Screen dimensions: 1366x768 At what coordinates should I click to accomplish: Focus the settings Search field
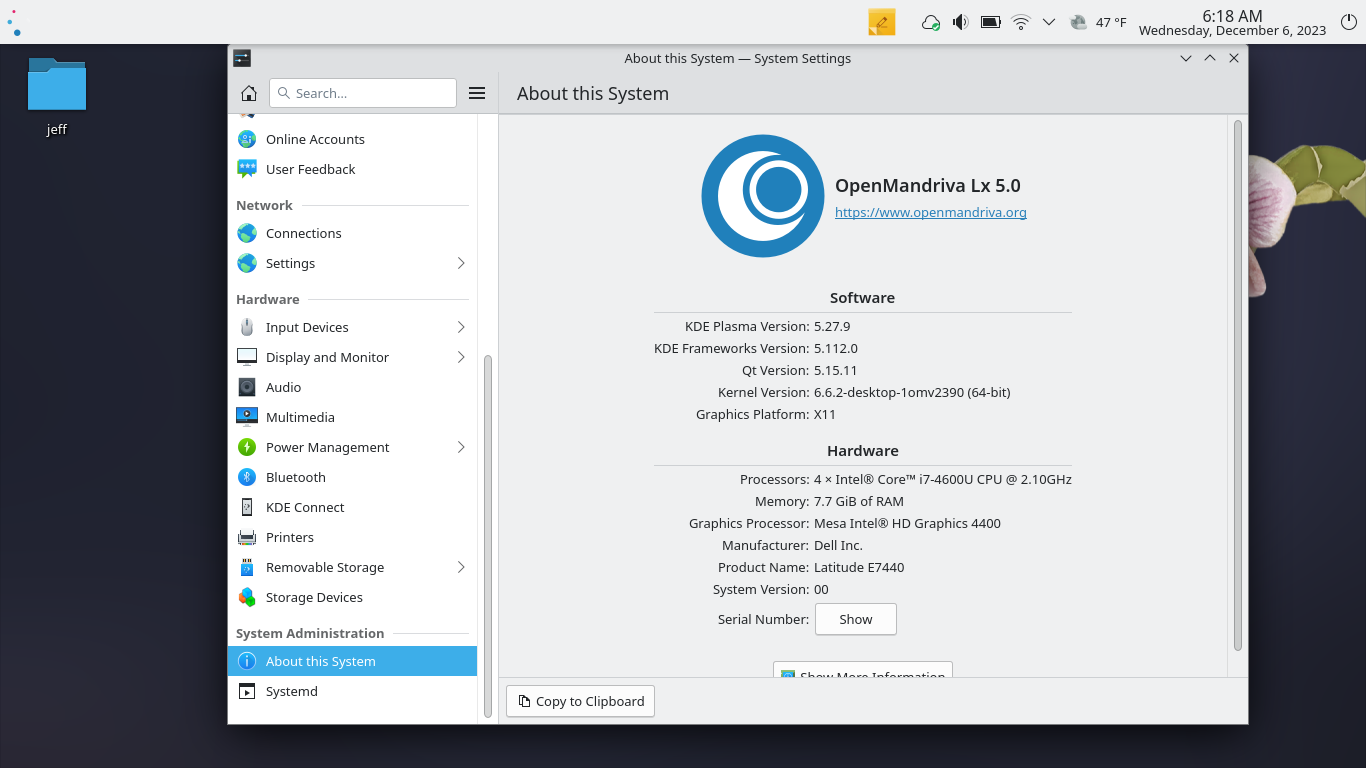[363, 93]
